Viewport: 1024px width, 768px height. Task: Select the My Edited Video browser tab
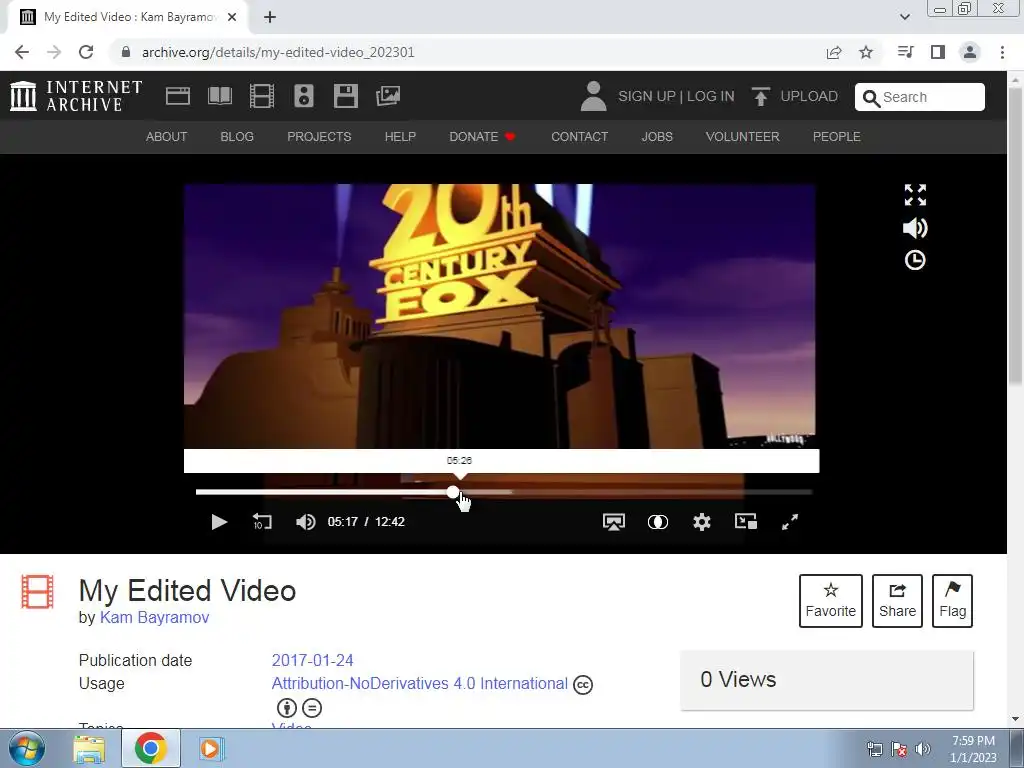pyautogui.click(x=128, y=18)
